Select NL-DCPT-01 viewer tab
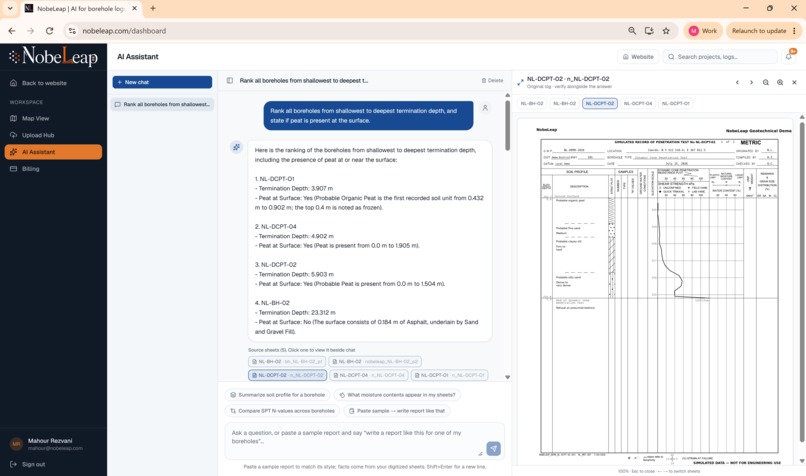This screenshot has width=806, height=476. click(x=675, y=103)
